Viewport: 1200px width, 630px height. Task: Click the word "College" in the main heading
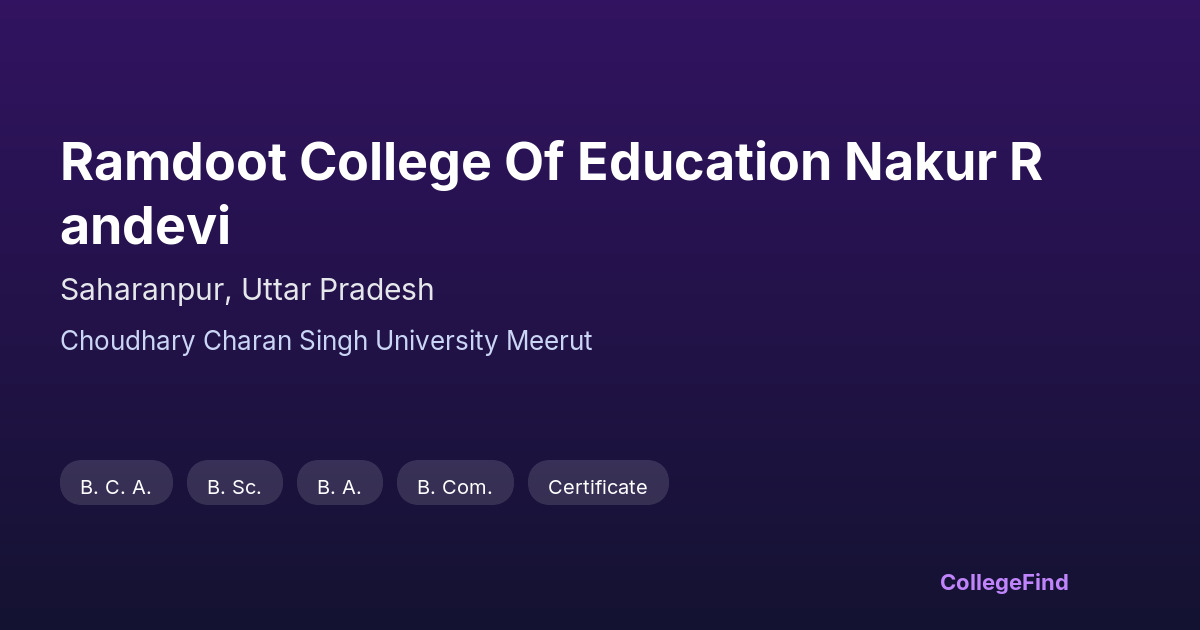(395, 163)
